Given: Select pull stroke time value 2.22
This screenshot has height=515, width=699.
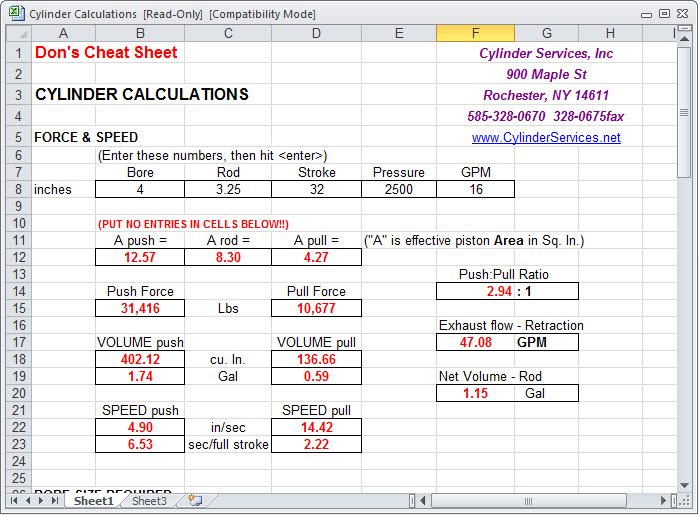Looking at the screenshot, I should 316,444.
